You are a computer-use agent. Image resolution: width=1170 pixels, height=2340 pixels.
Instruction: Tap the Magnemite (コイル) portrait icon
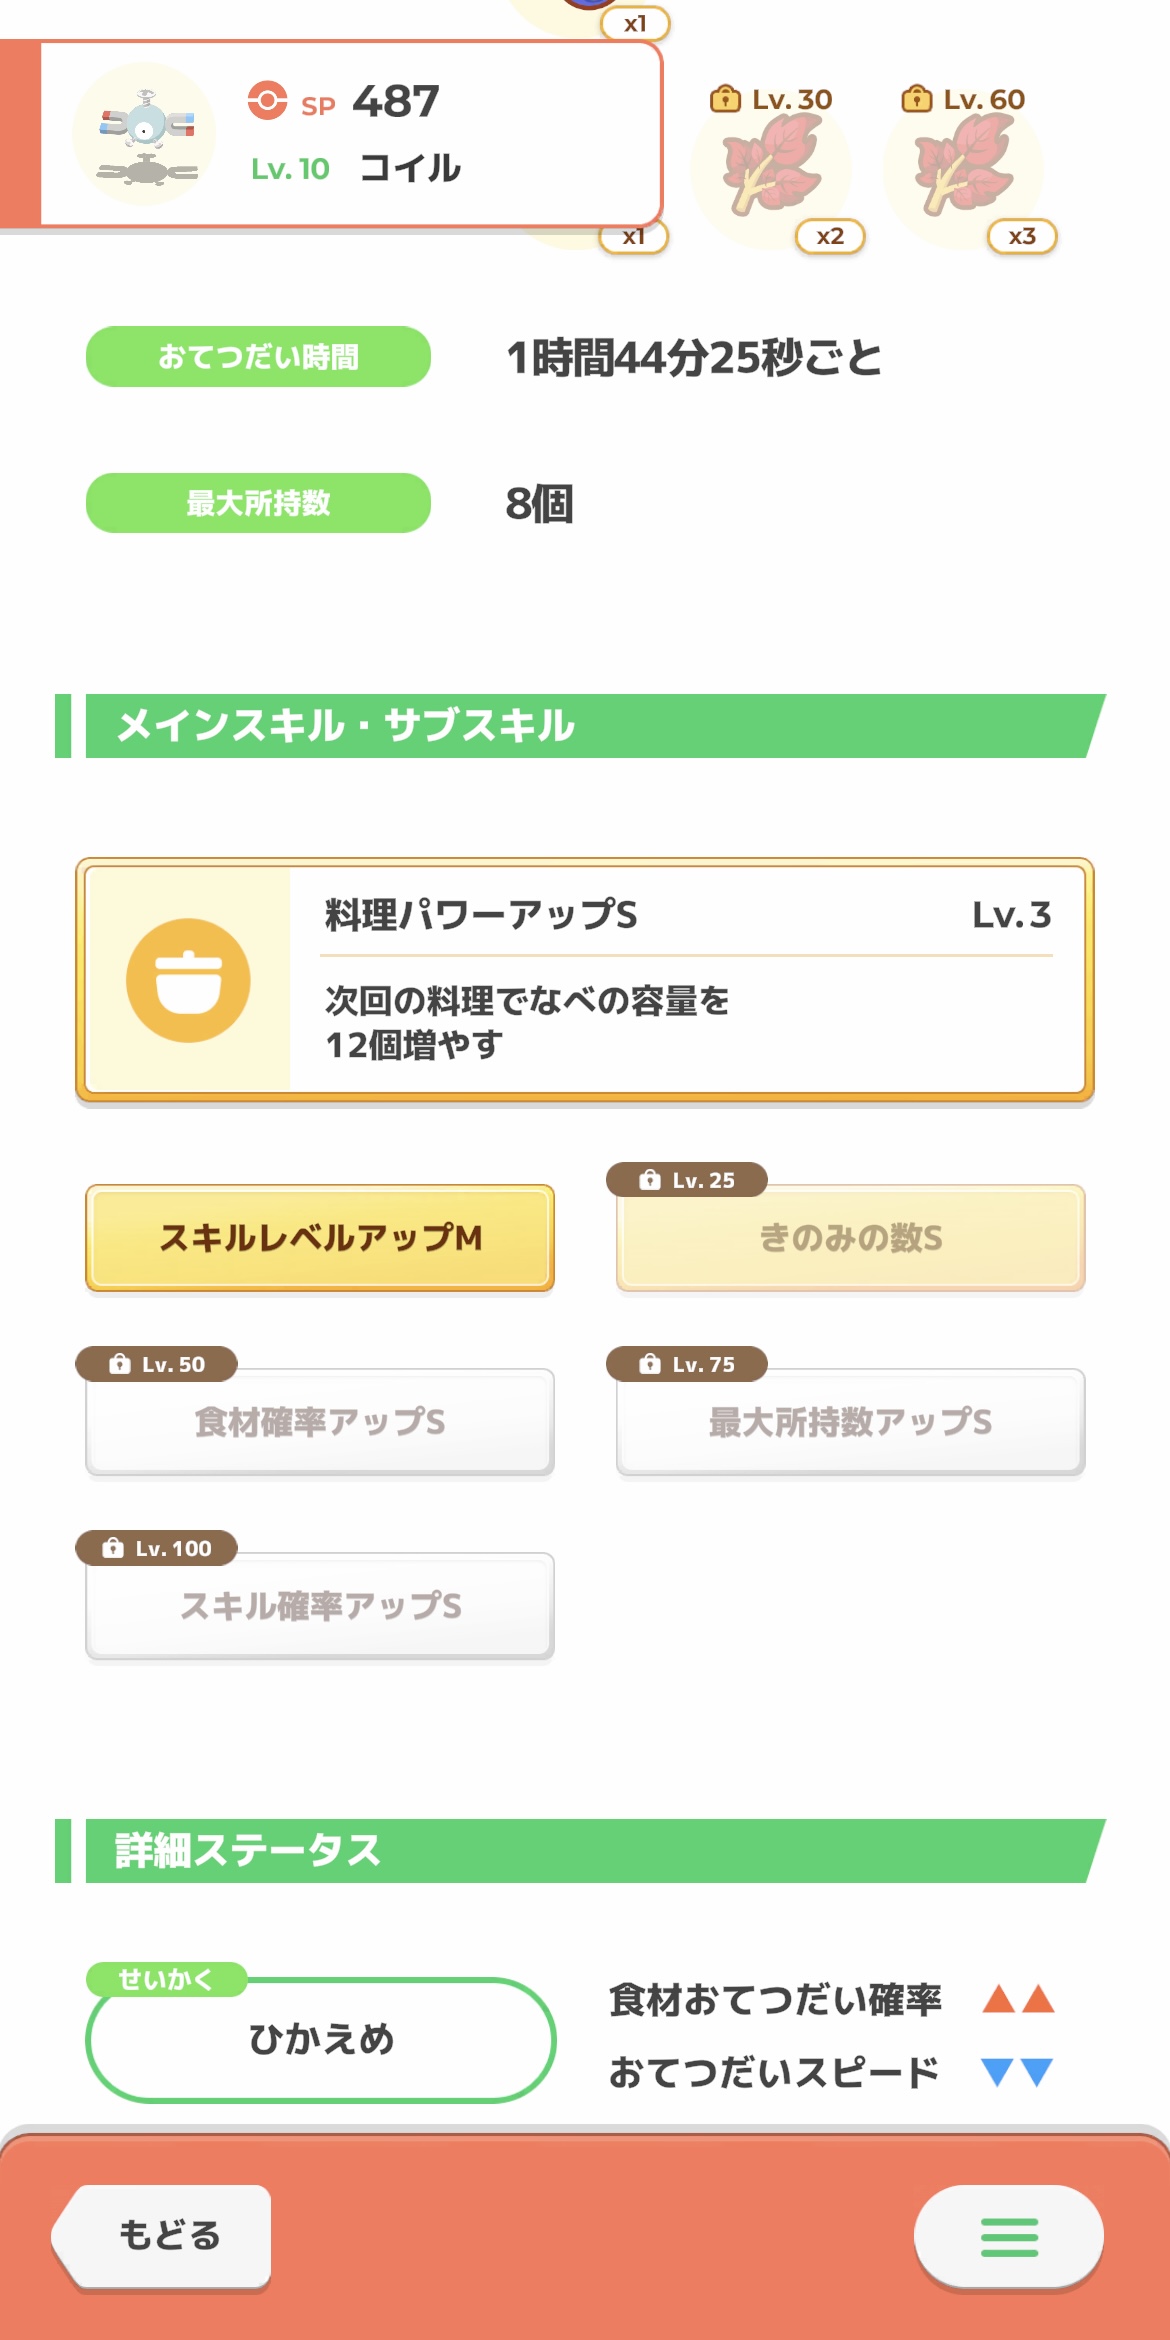[x=146, y=135]
